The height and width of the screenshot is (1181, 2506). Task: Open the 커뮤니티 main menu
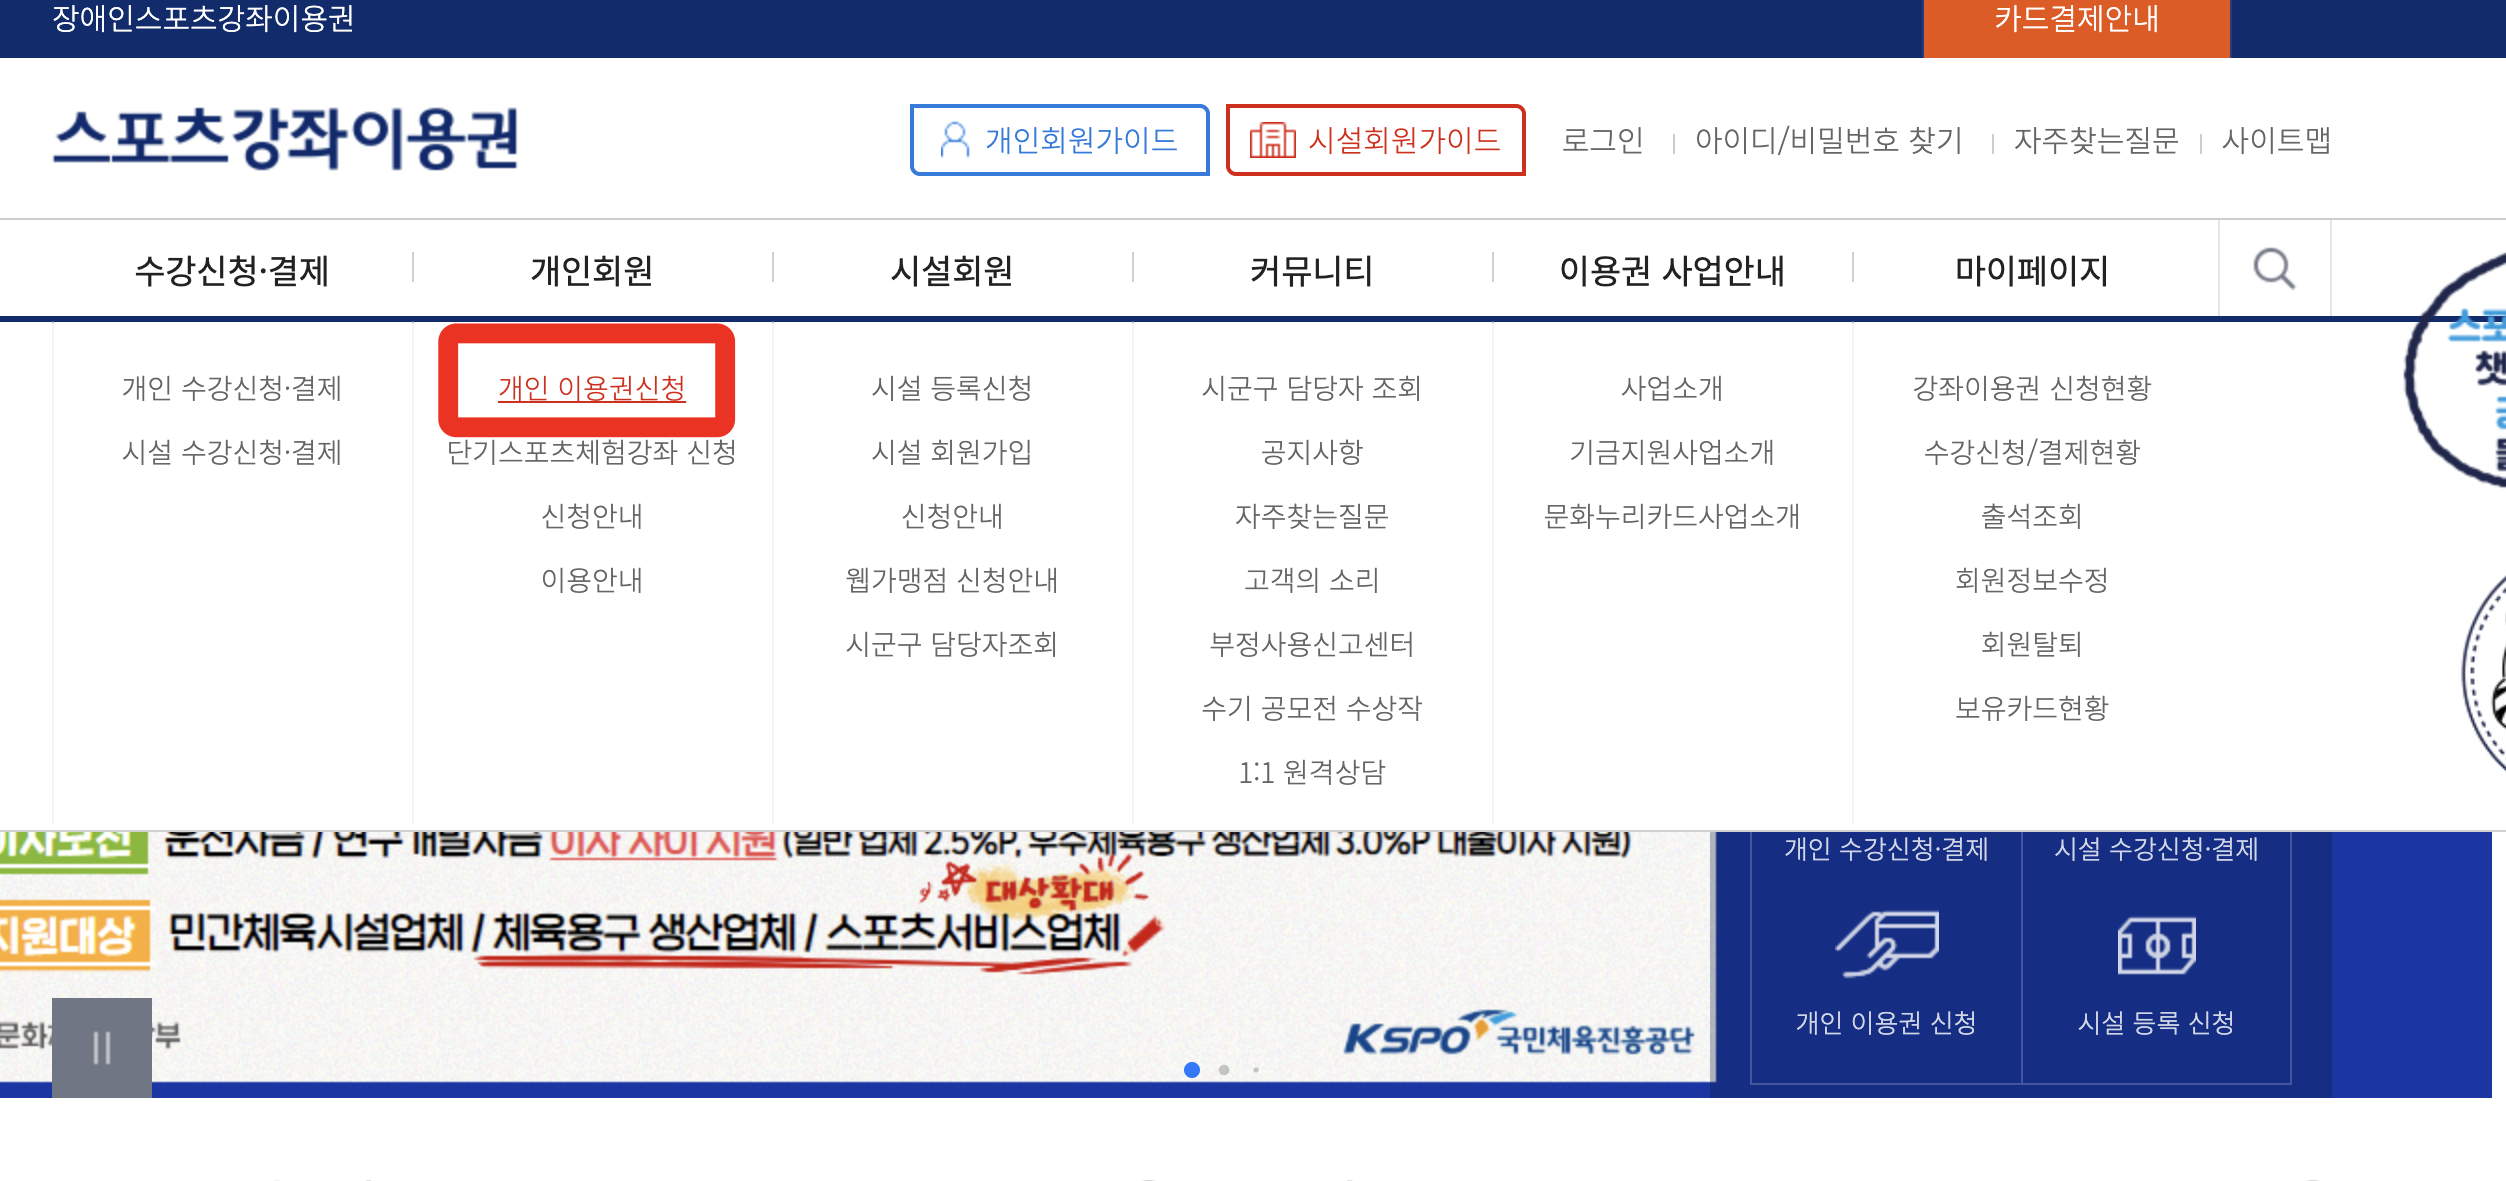point(1311,270)
